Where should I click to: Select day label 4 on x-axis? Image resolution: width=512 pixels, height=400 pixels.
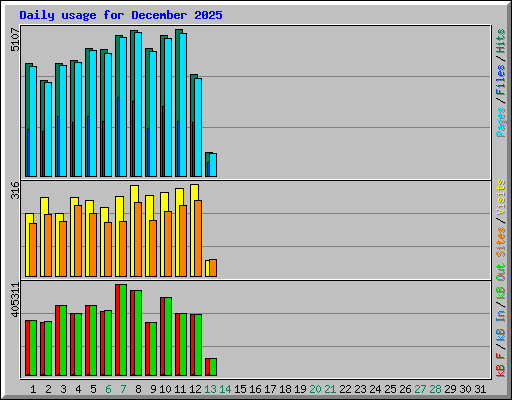click(78, 389)
